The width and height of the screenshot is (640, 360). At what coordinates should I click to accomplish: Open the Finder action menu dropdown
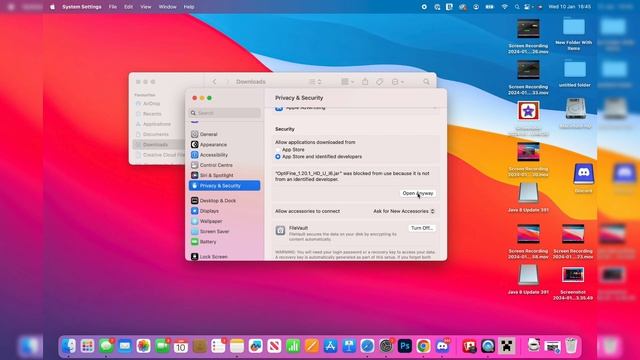(x=398, y=82)
